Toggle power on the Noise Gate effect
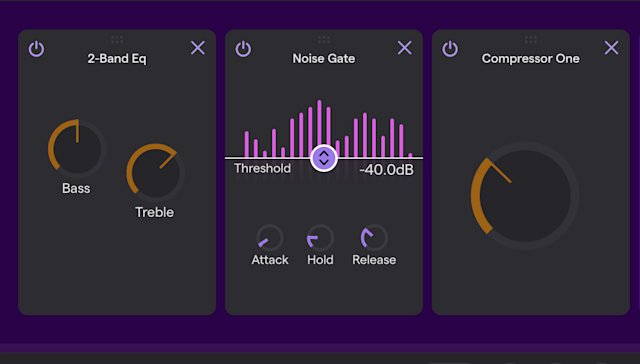The height and width of the screenshot is (364, 640). coord(243,49)
